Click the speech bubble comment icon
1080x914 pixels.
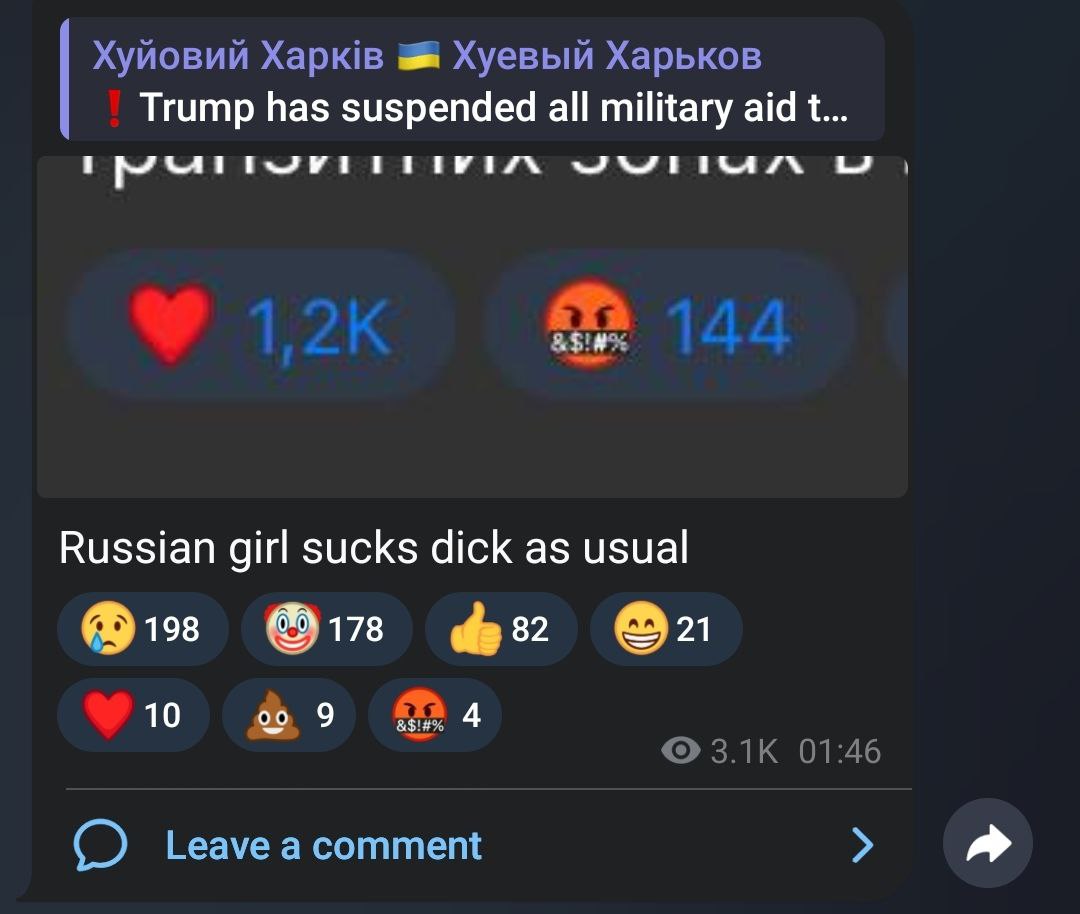coord(101,844)
